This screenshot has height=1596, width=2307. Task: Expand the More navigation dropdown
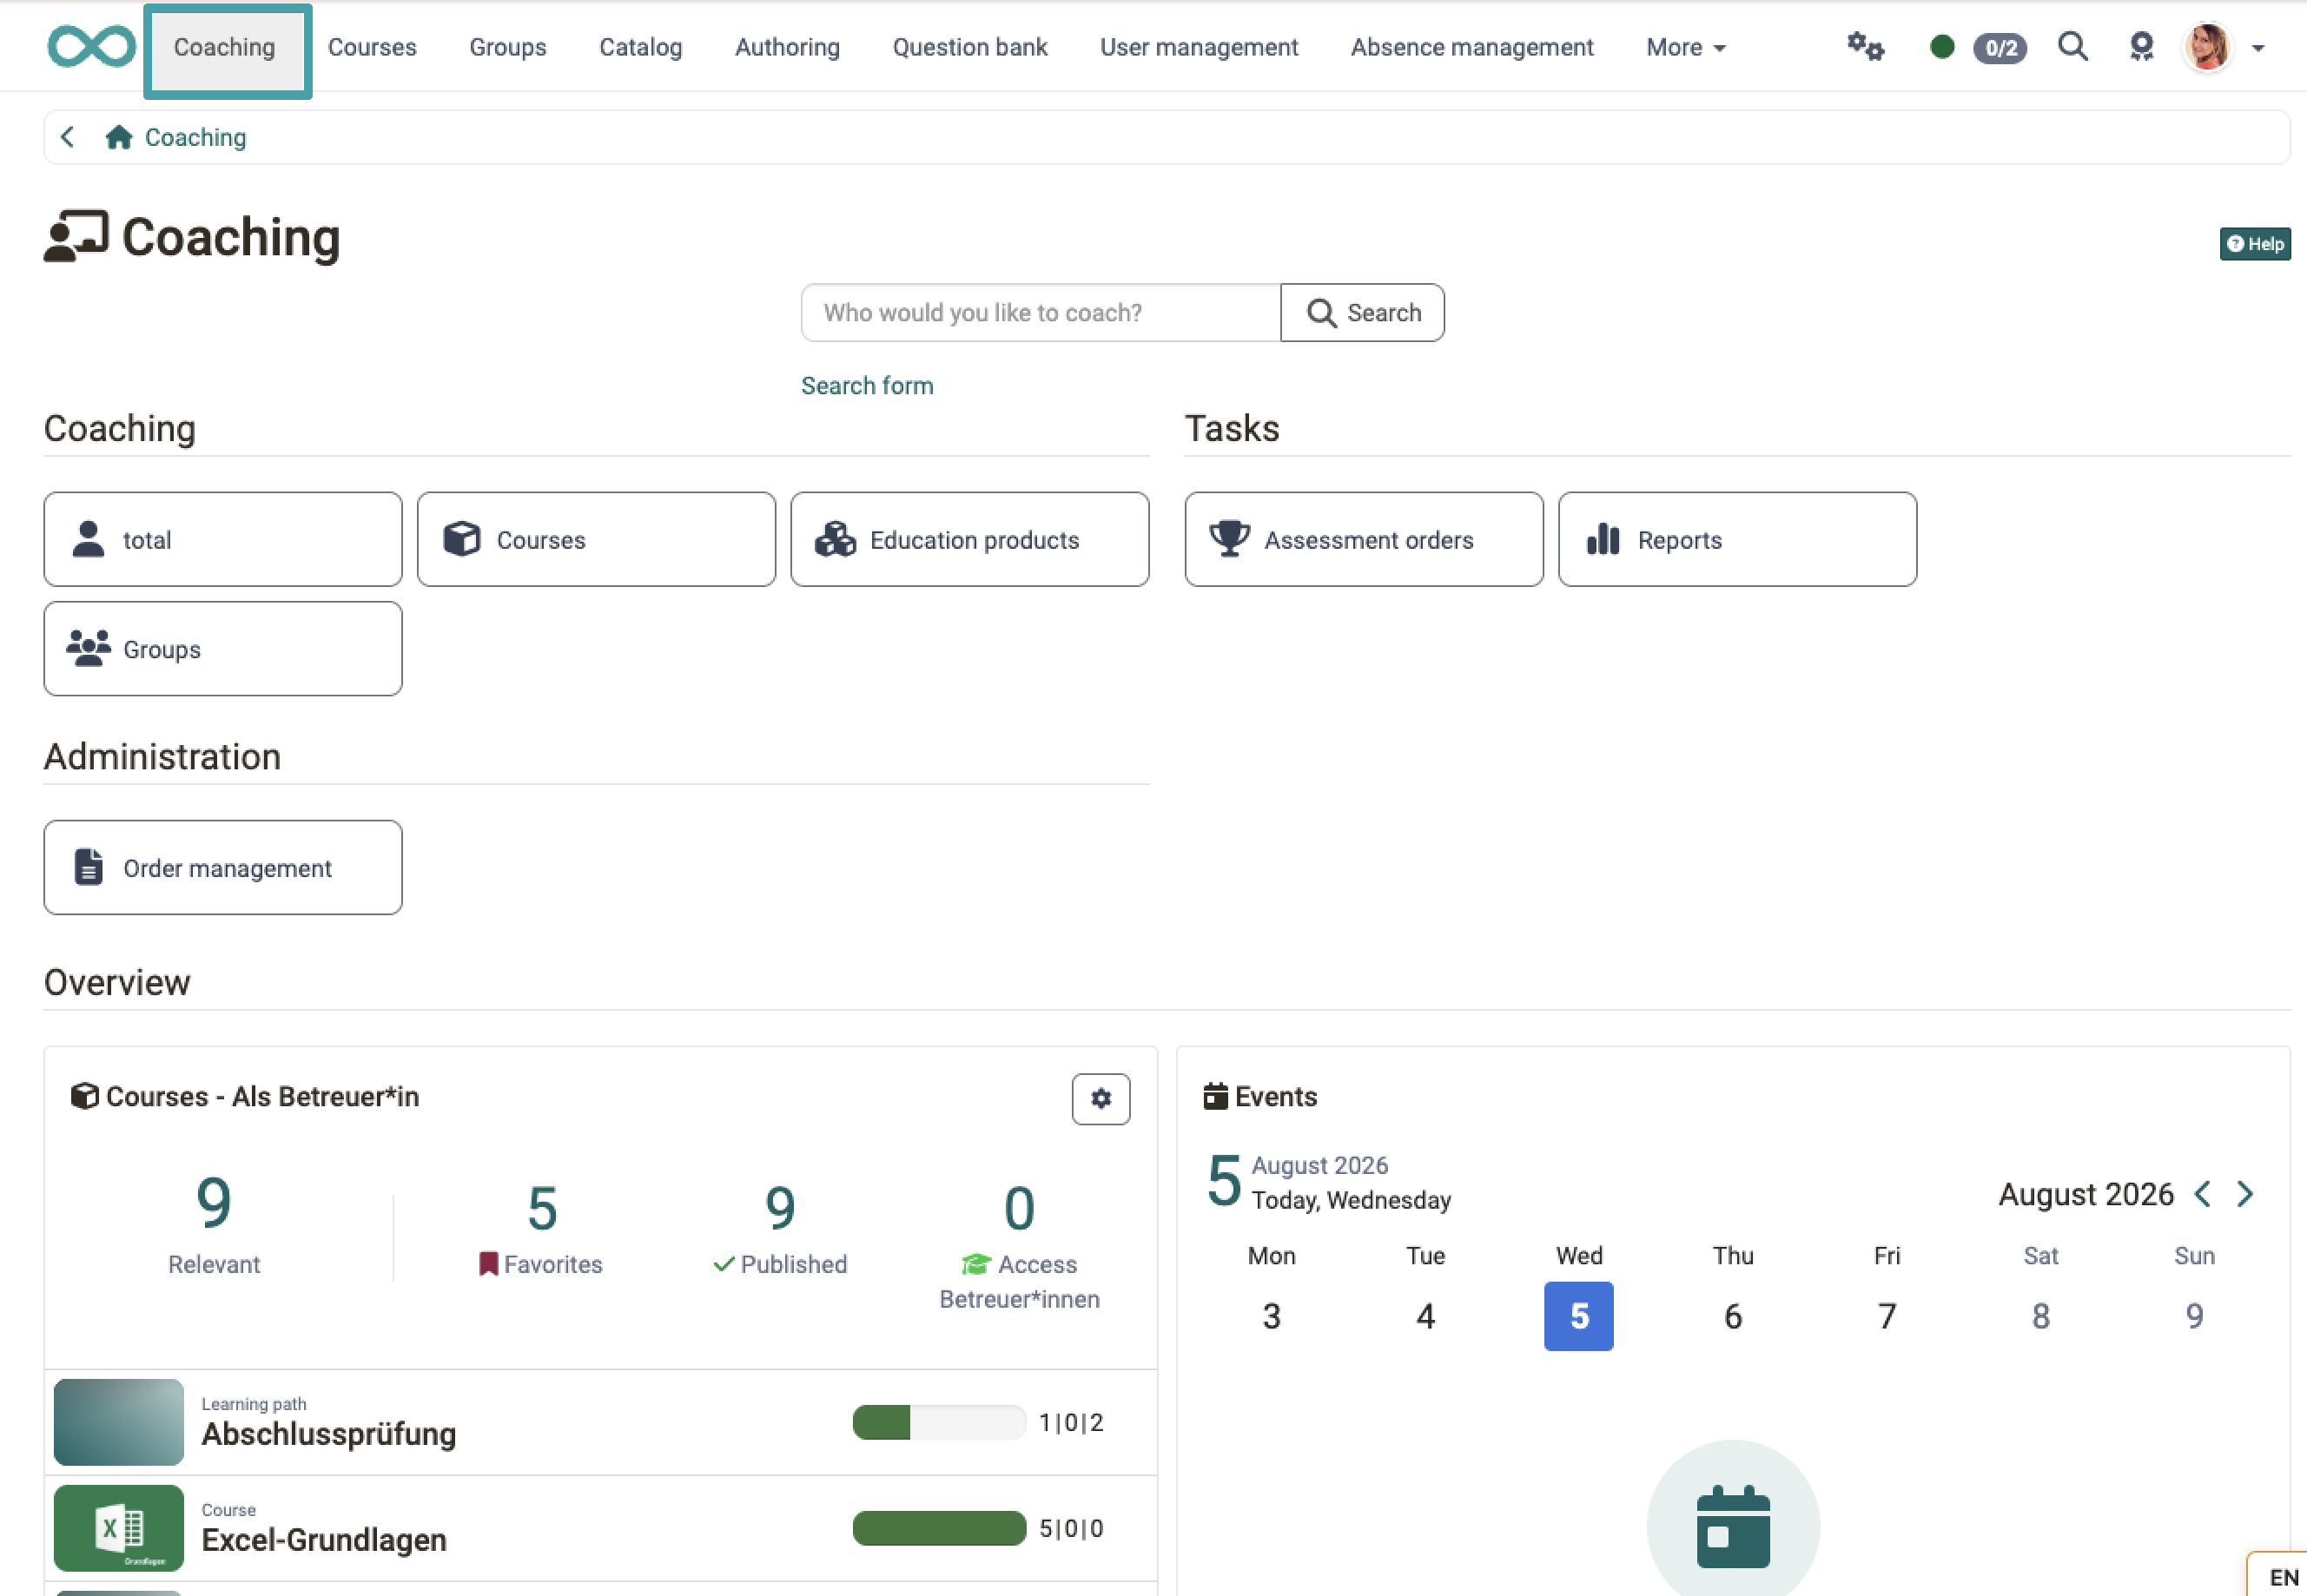click(x=1686, y=47)
